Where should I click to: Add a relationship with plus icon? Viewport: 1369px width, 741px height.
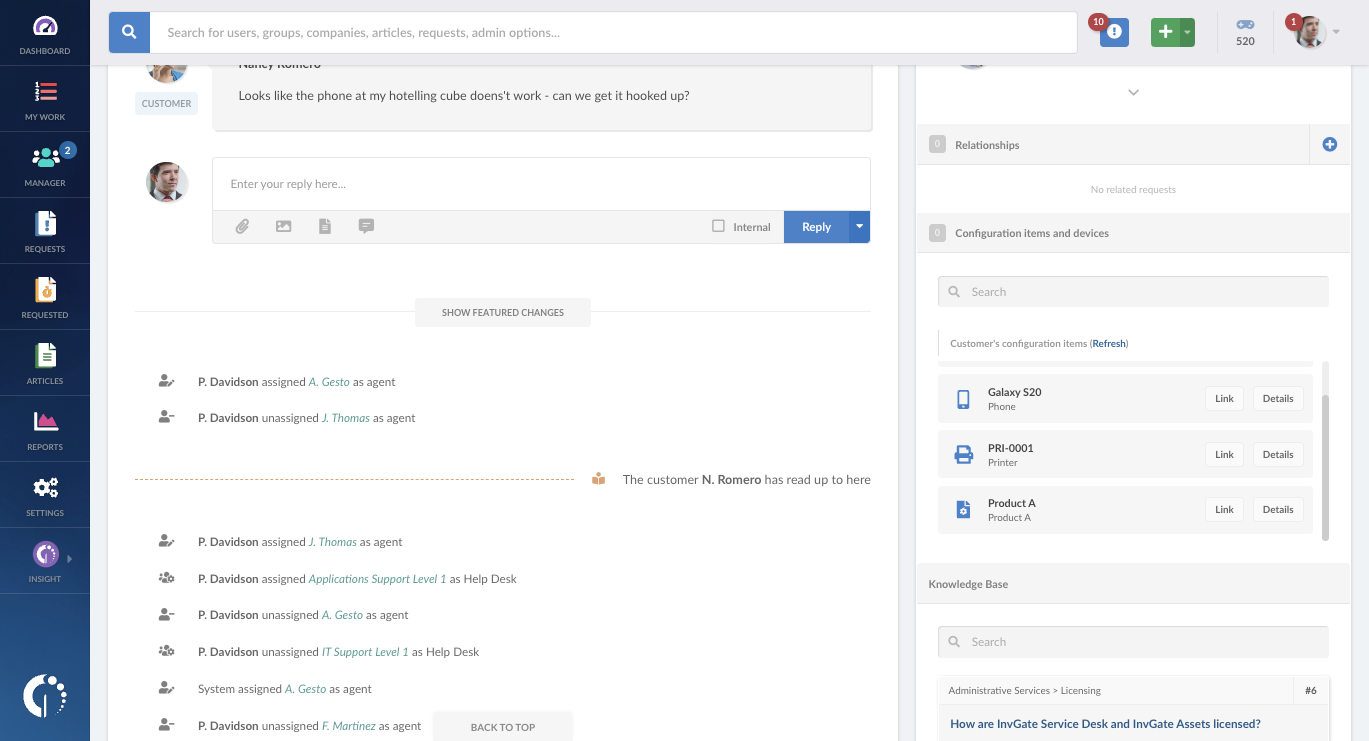[x=1330, y=144]
